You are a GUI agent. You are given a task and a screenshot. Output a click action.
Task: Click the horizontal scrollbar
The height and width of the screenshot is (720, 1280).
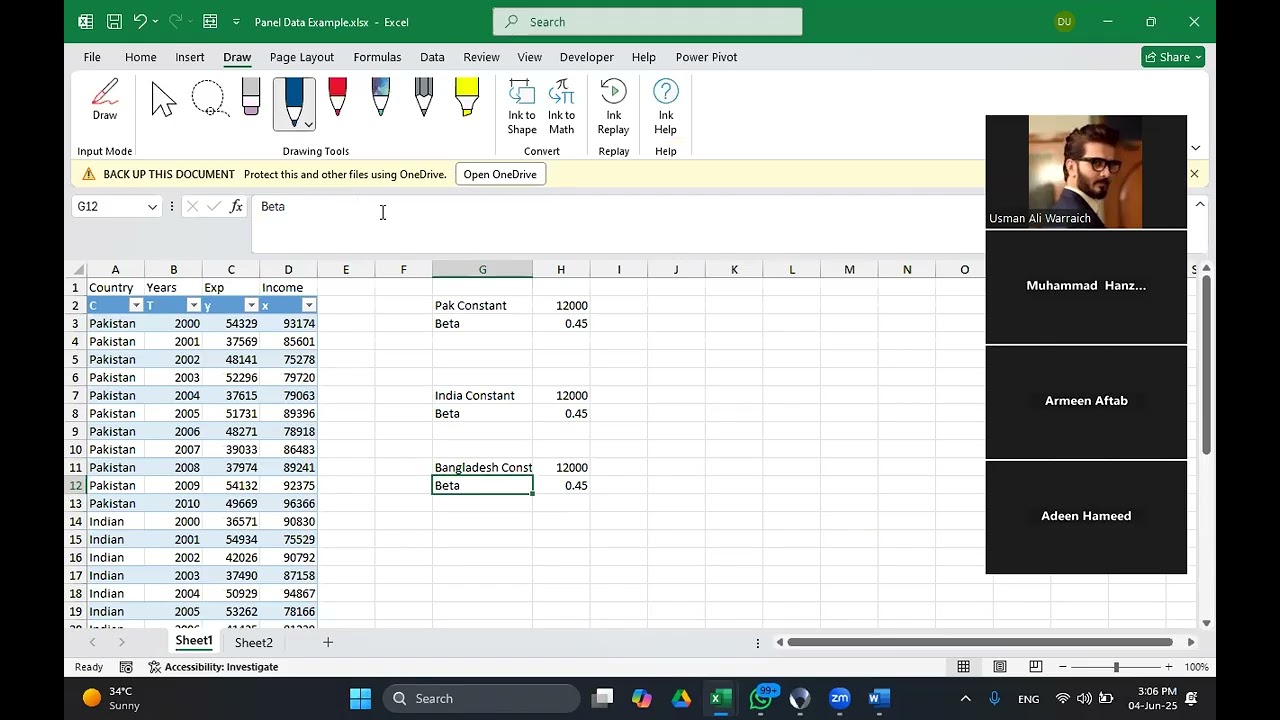[980, 642]
